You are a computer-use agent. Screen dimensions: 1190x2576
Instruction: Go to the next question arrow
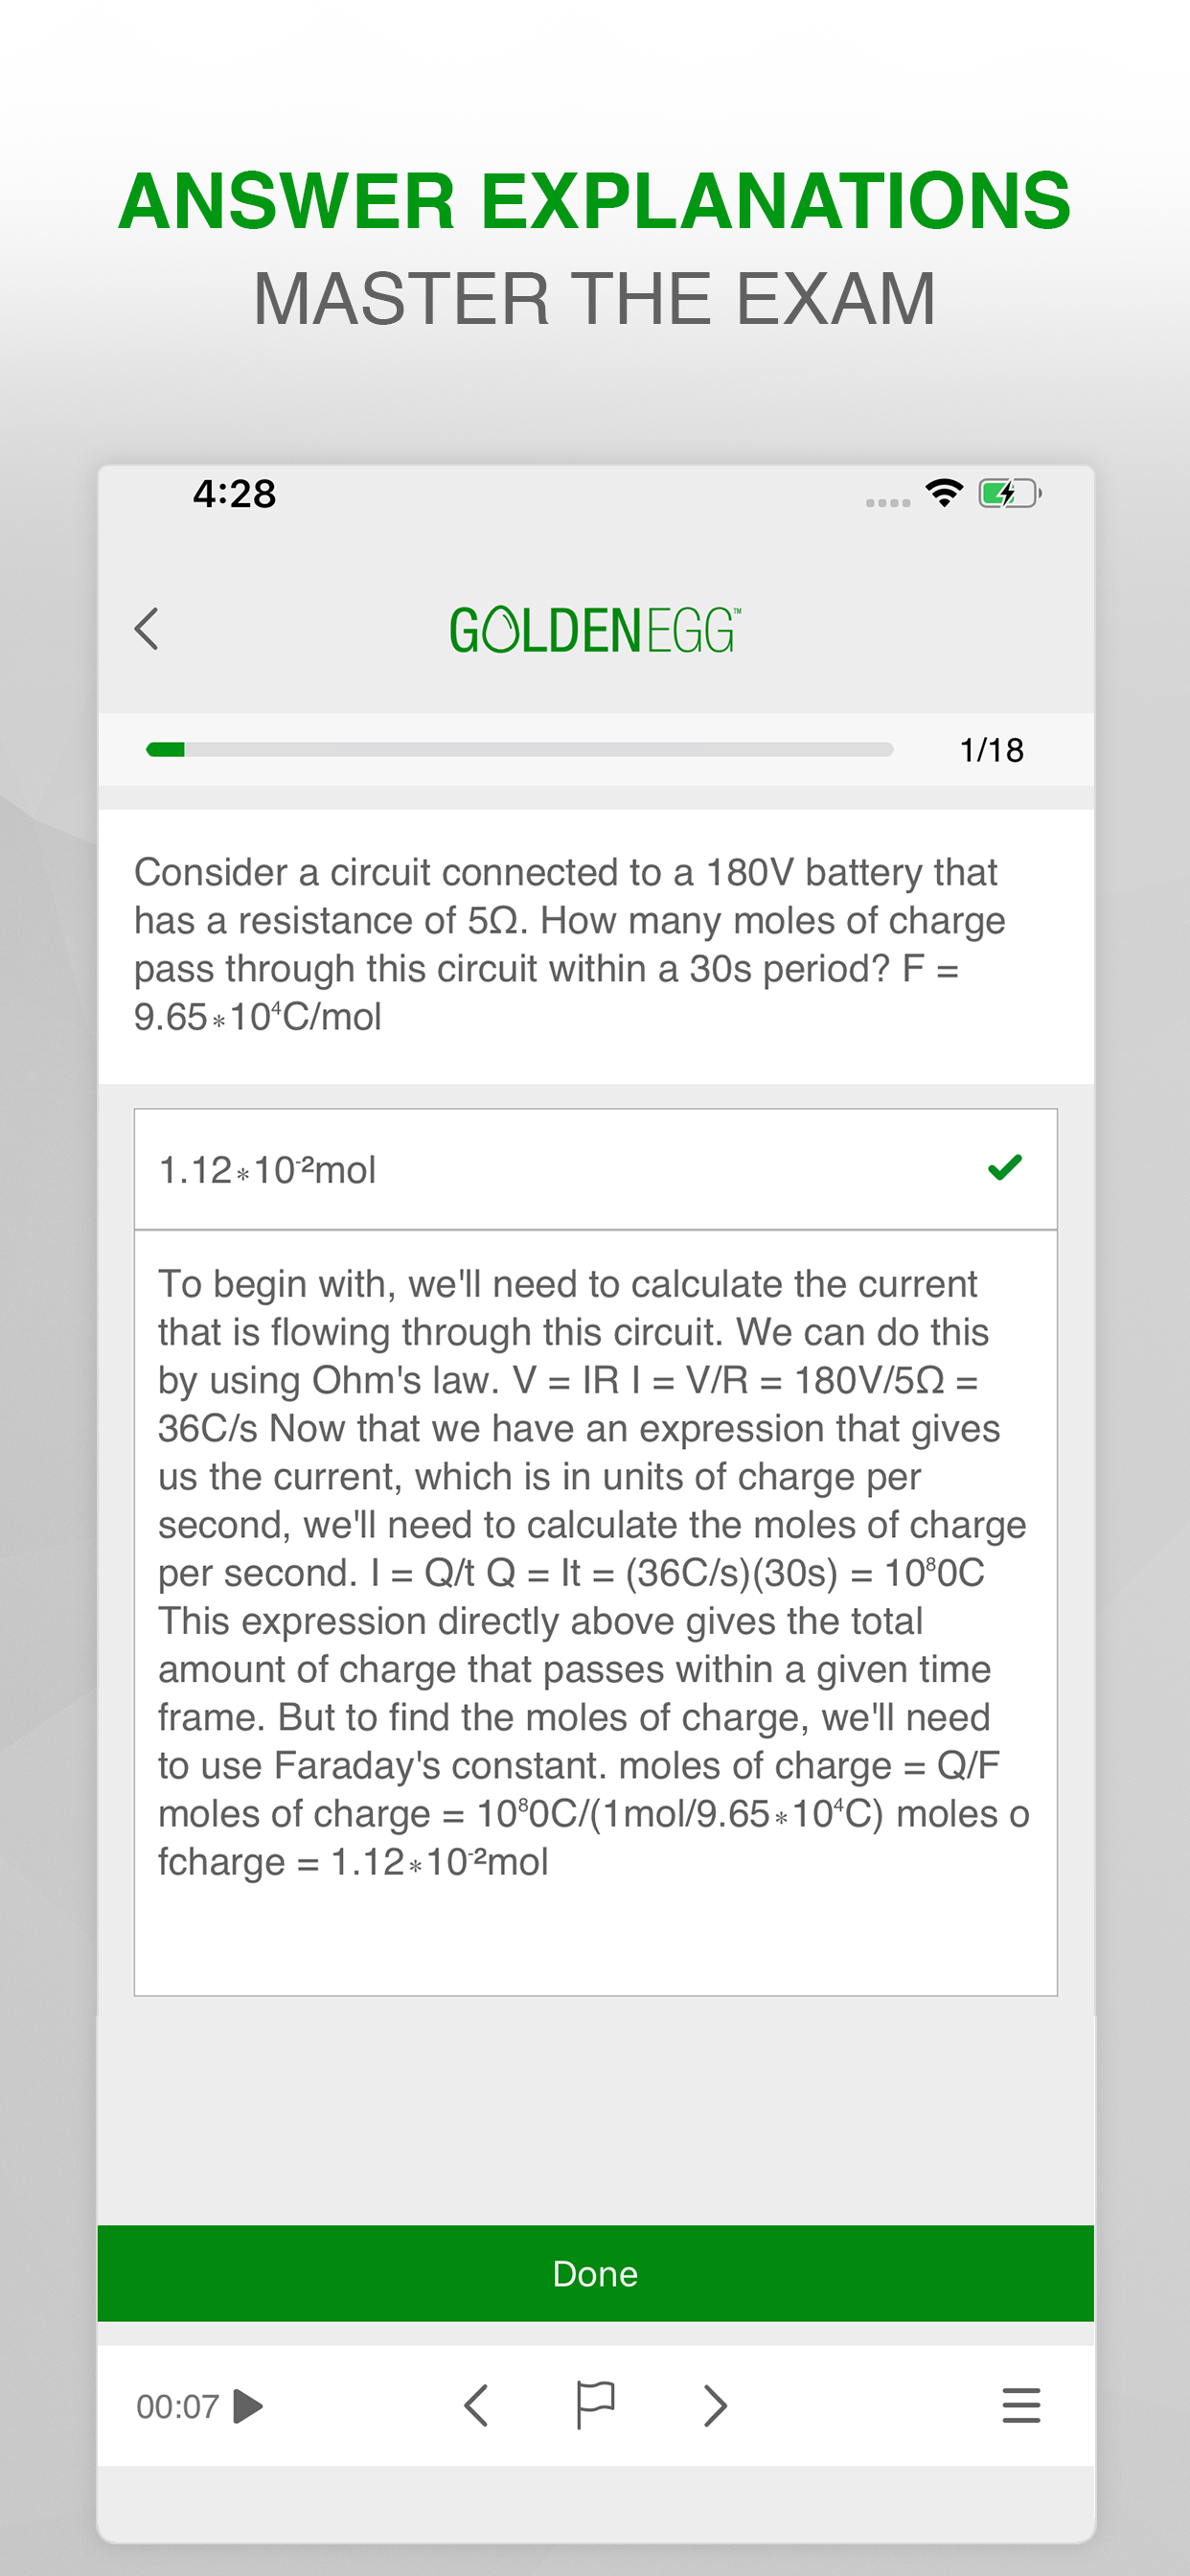(x=714, y=2405)
